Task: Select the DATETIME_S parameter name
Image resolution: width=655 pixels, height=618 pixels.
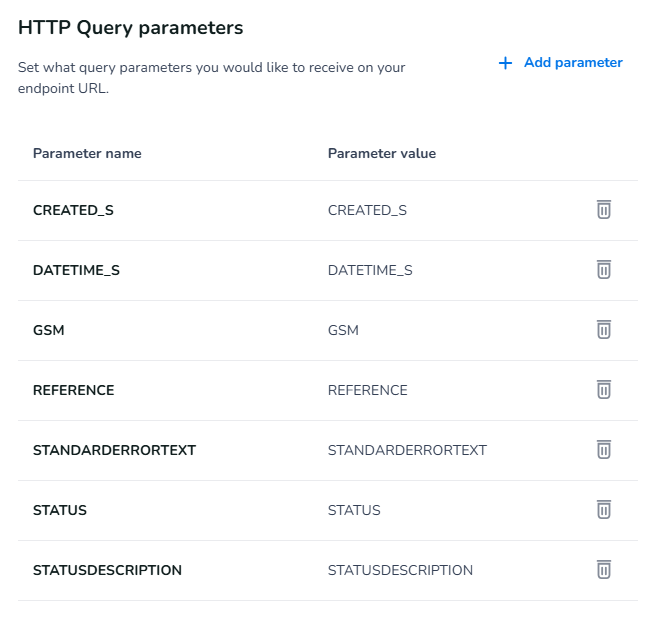Action: 76,270
